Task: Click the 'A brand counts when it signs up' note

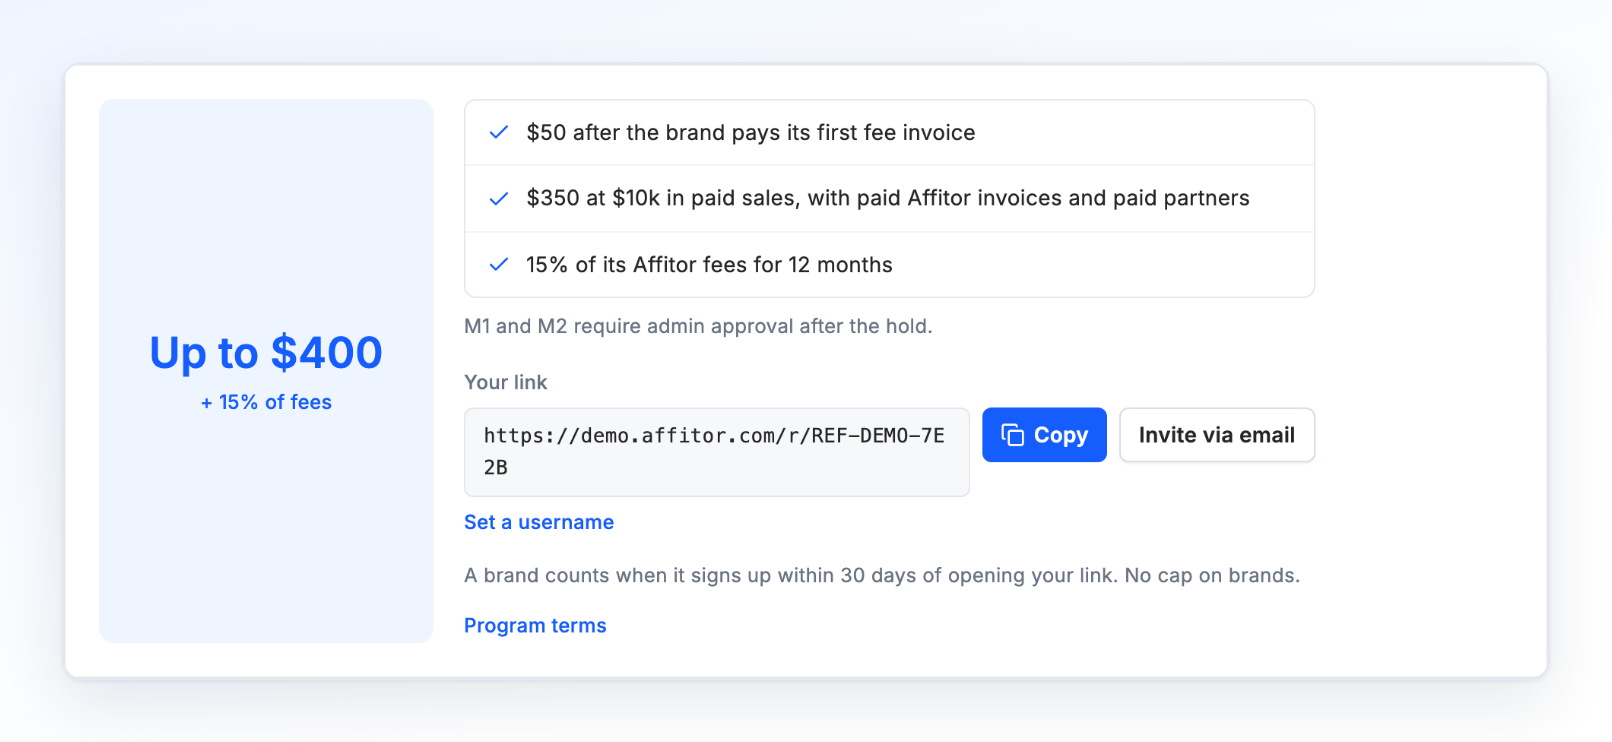Action: point(882,575)
